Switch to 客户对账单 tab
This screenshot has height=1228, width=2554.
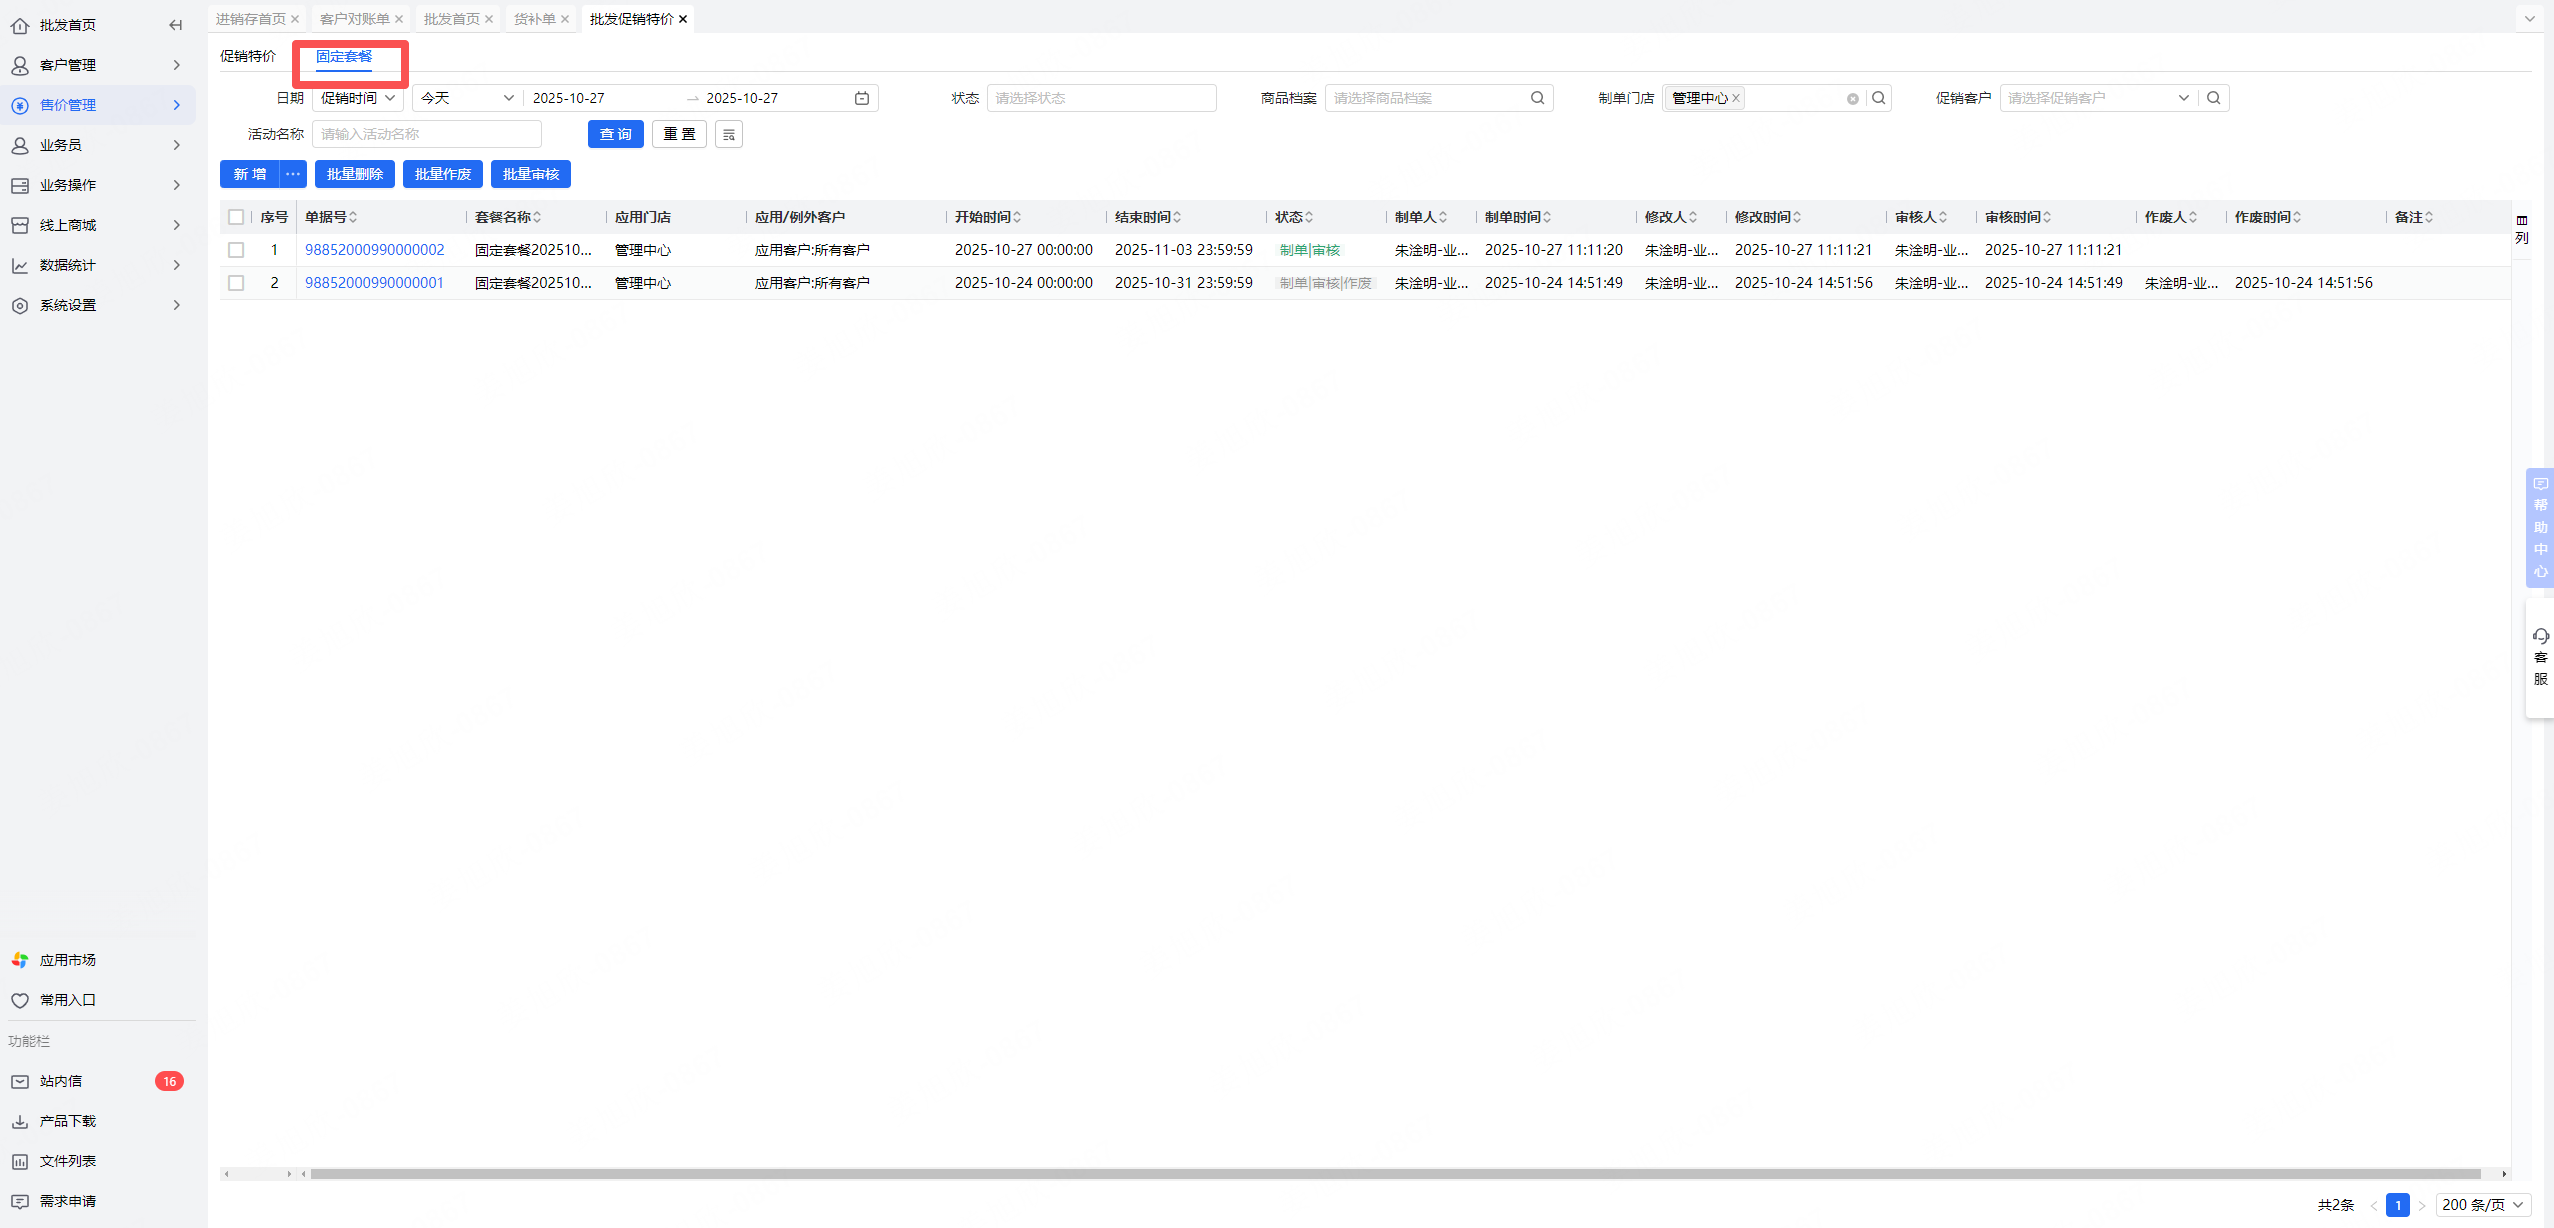[354, 19]
